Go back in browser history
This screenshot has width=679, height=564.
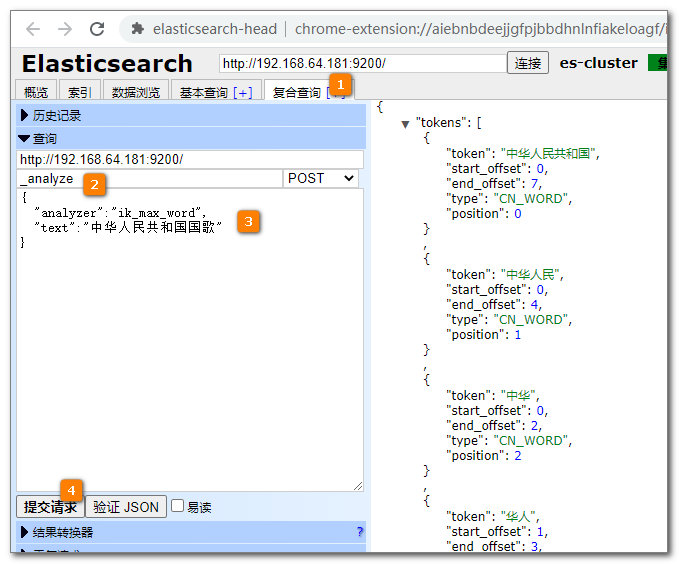coord(33,29)
